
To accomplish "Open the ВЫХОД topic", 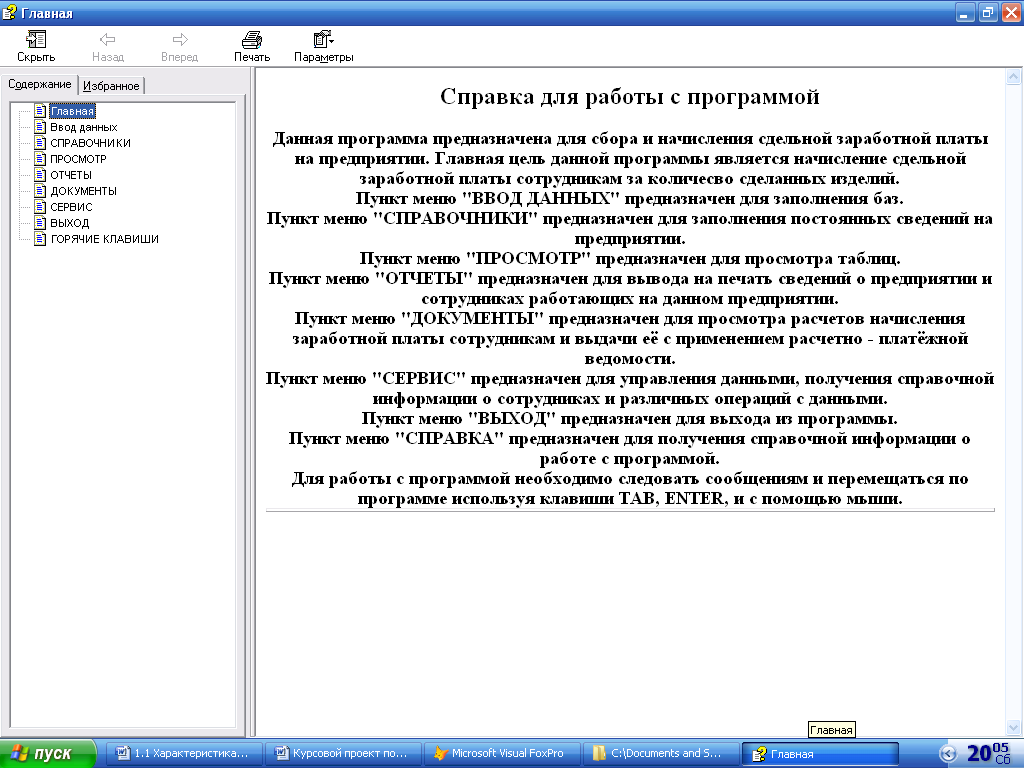I will pos(70,223).
